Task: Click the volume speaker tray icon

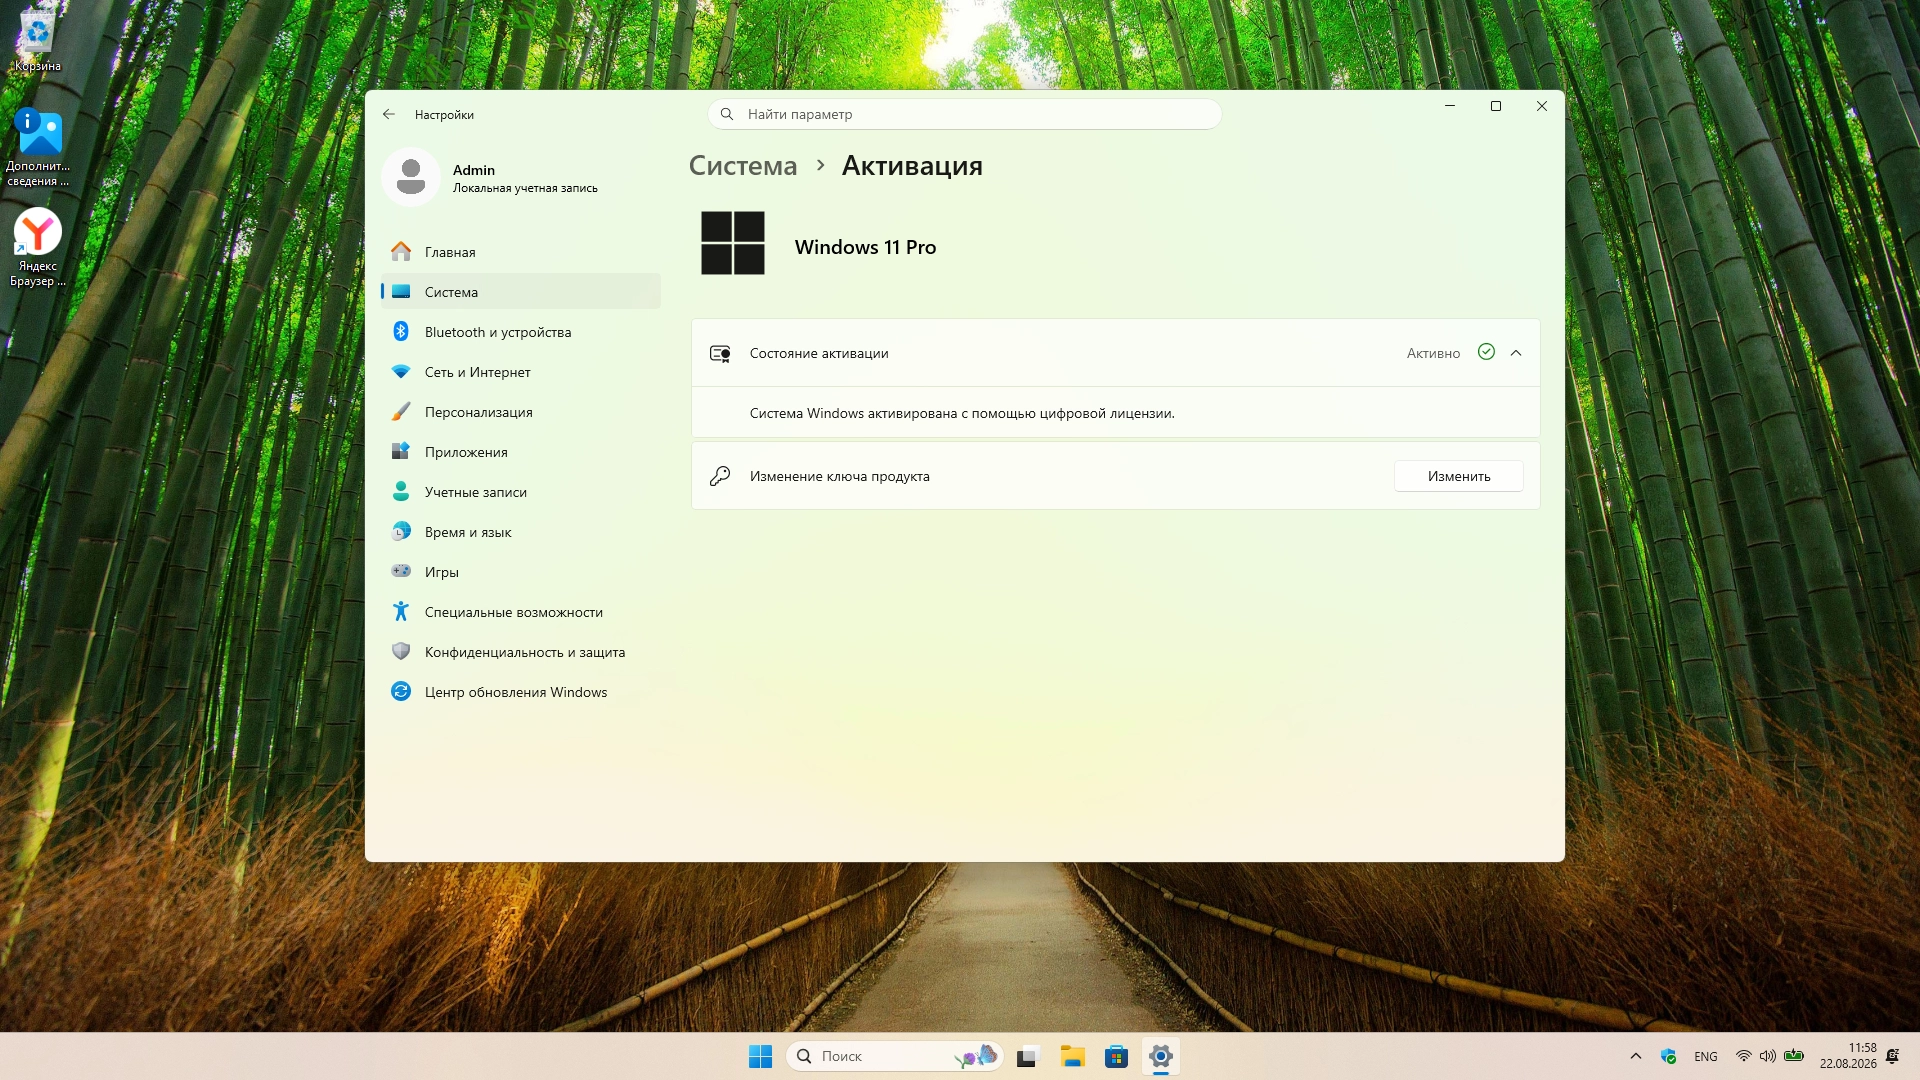Action: pos(1768,1056)
